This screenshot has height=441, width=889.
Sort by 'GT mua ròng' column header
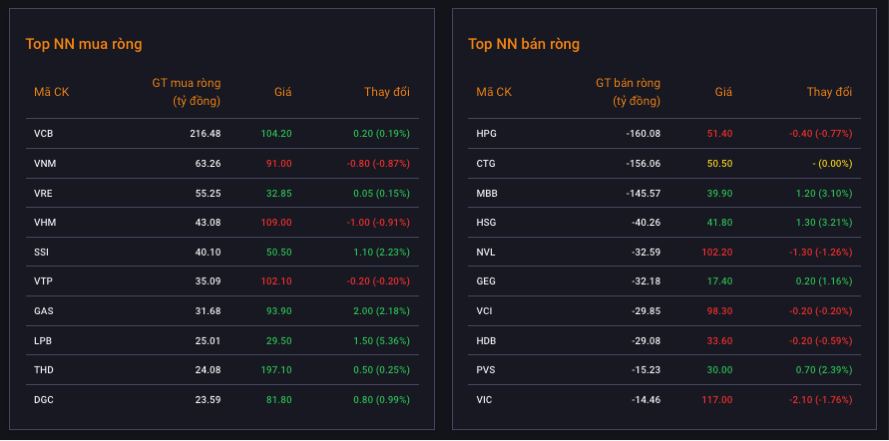click(x=186, y=91)
